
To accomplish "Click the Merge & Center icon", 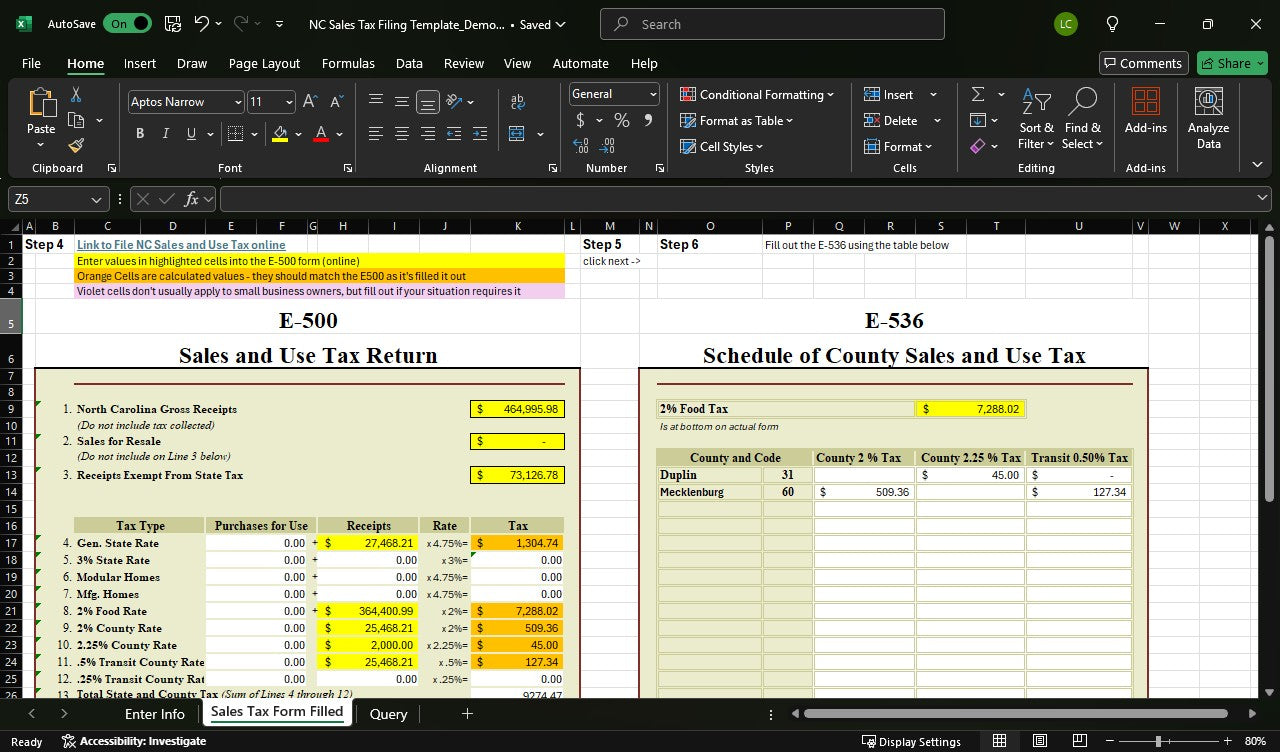I will click(x=517, y=134).
